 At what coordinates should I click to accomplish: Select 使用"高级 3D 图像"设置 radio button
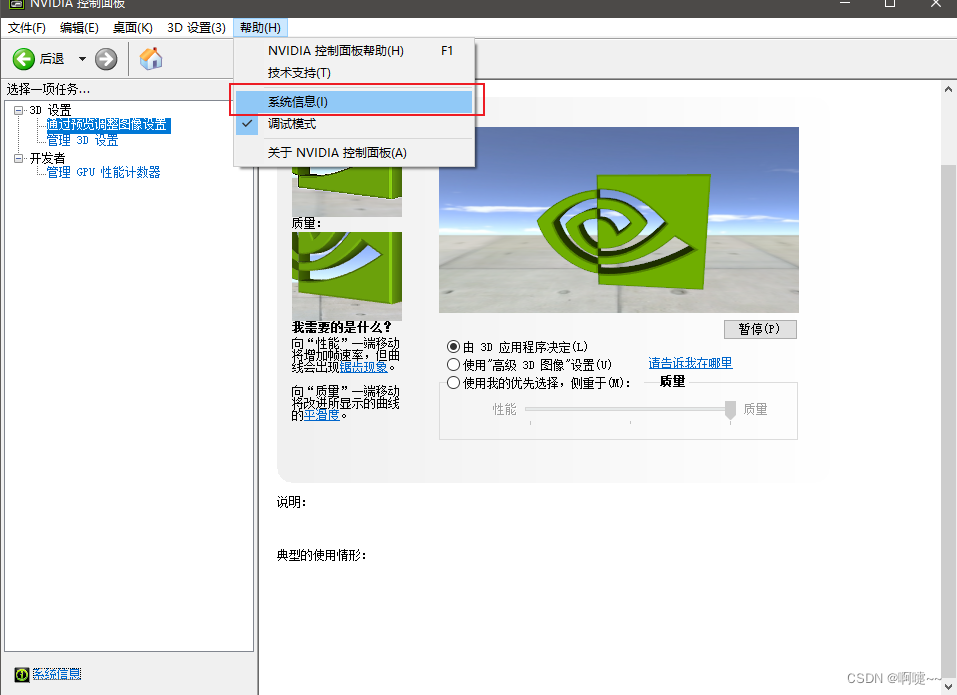[x=453, y=365]
